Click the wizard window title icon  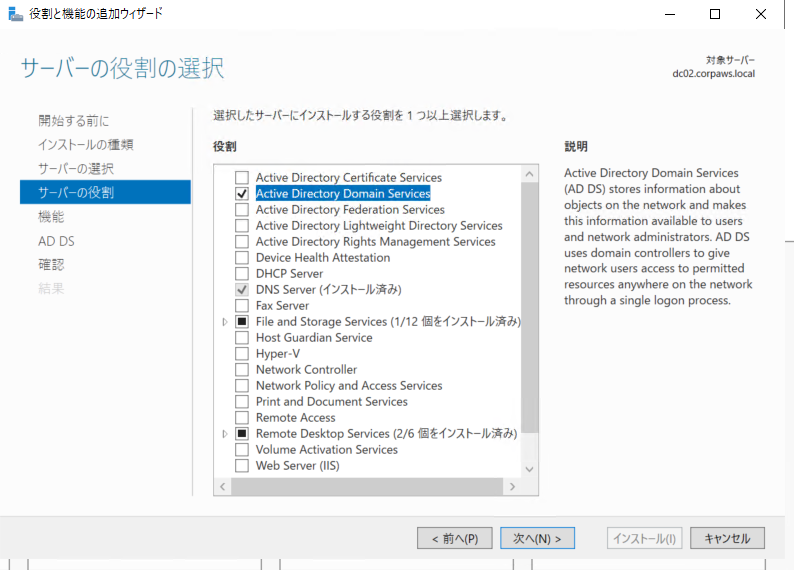click(x=16, y=14)
